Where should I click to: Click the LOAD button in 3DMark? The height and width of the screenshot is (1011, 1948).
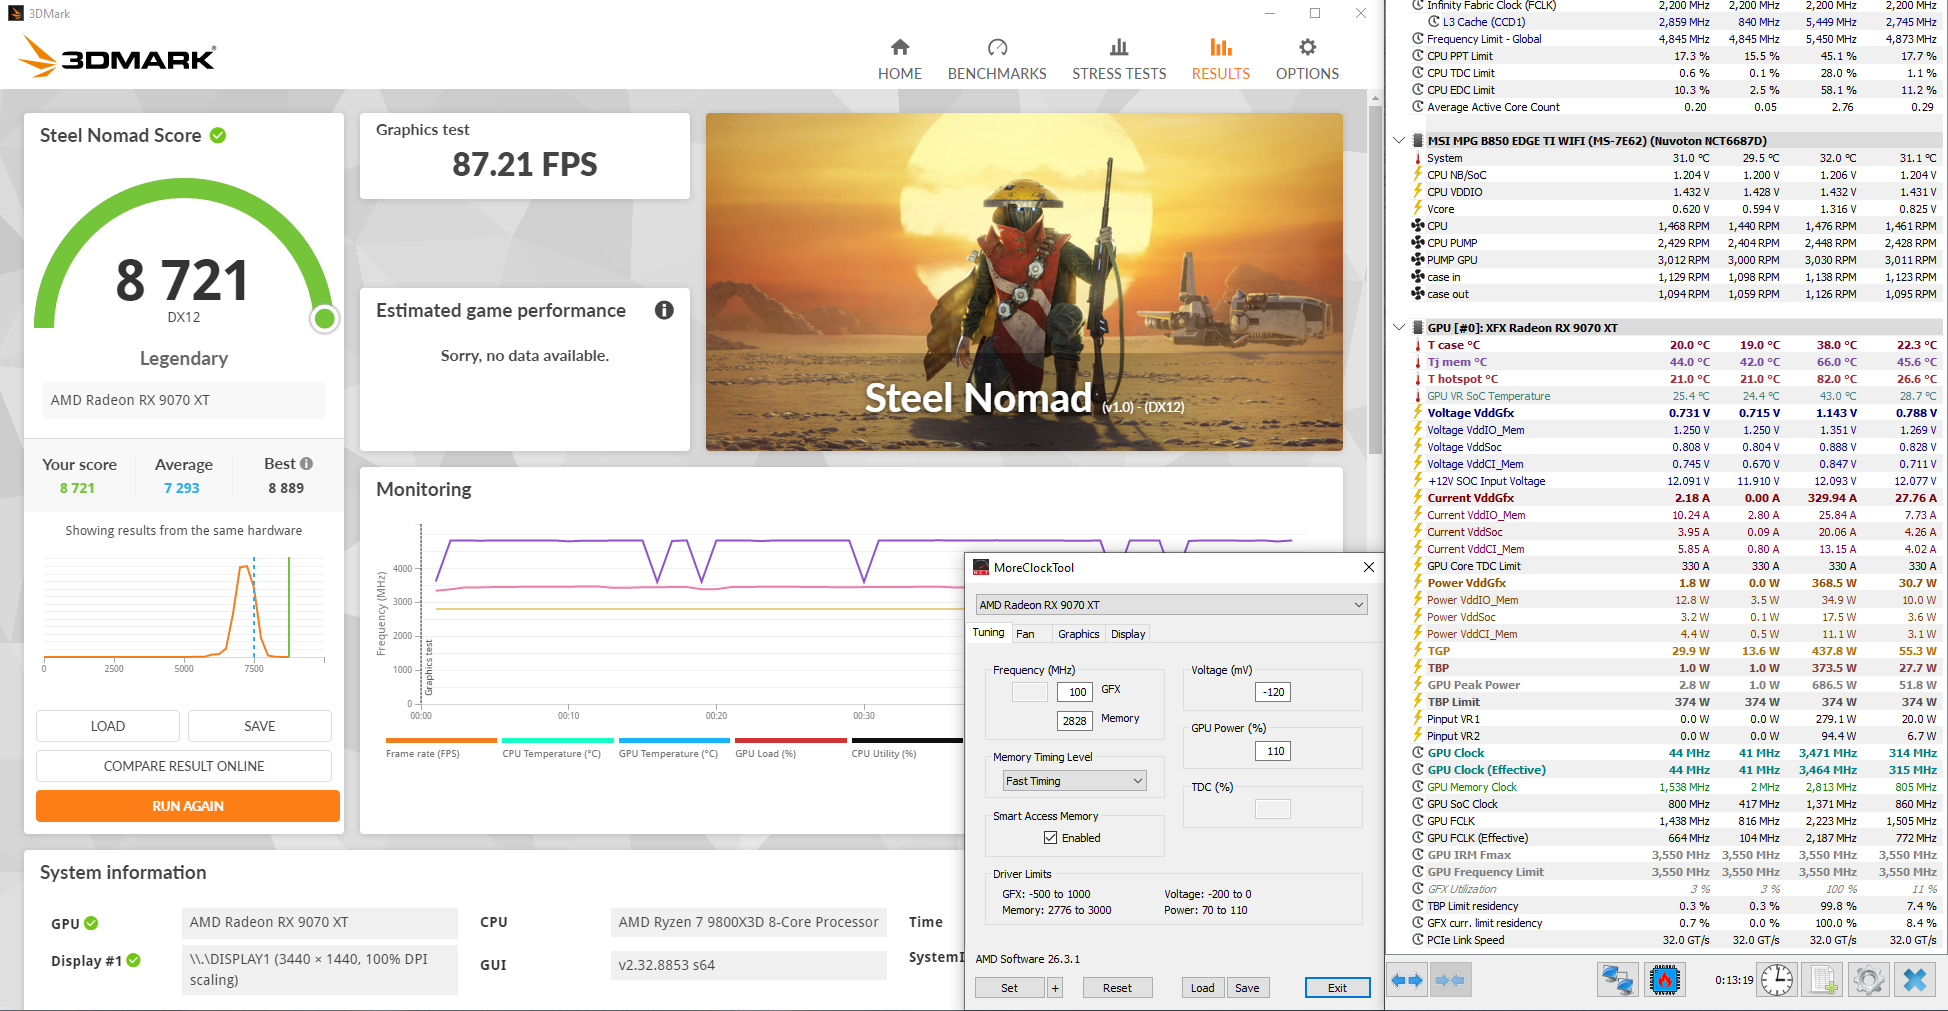click(108, 726)
